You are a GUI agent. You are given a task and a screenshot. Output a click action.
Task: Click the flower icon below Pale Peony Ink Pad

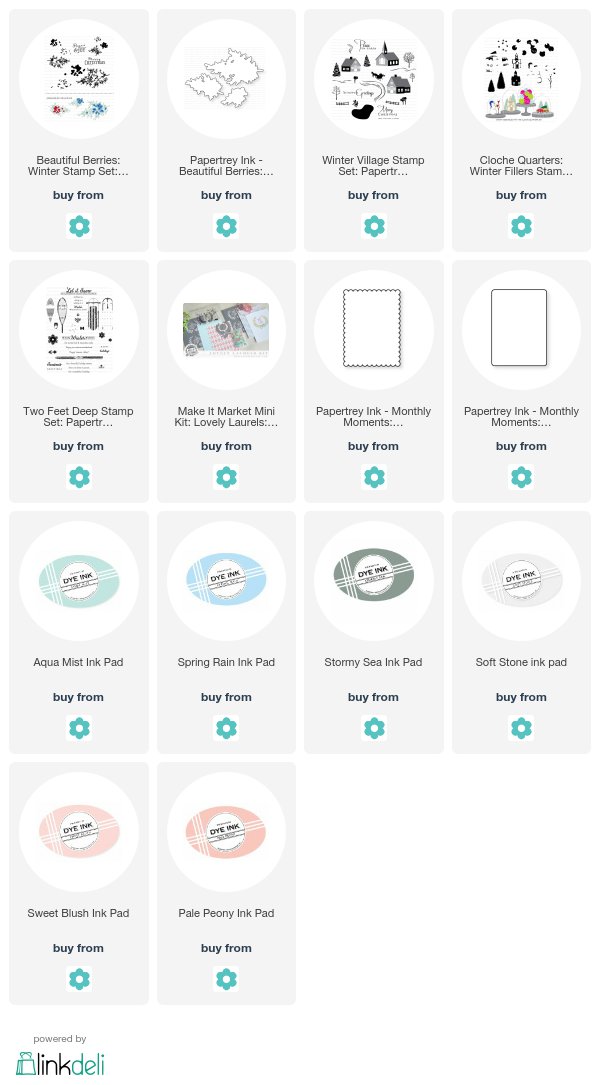click(226, 979)
